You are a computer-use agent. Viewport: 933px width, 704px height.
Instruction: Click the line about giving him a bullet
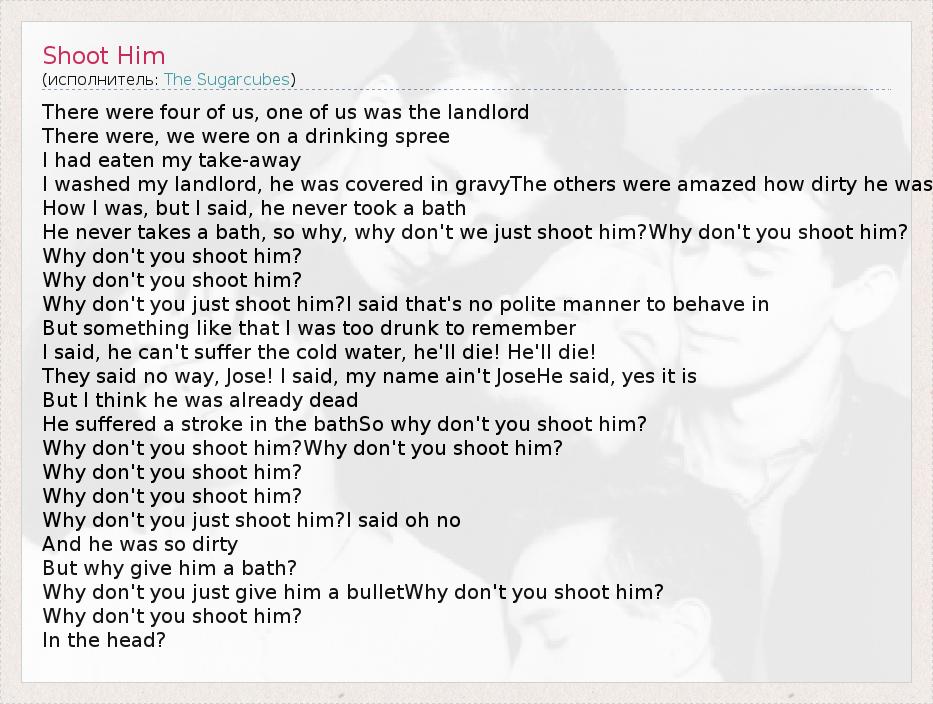coord(225,592)
